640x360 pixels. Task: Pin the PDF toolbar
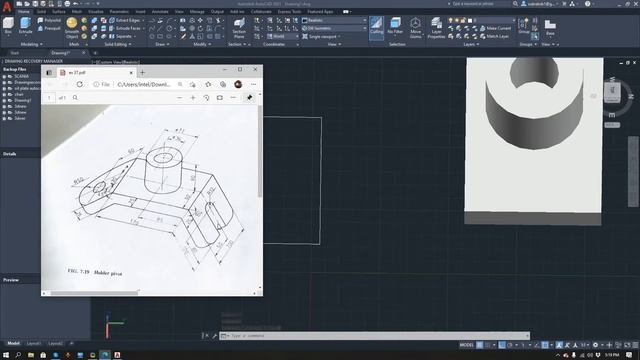(x=249, y=98)
